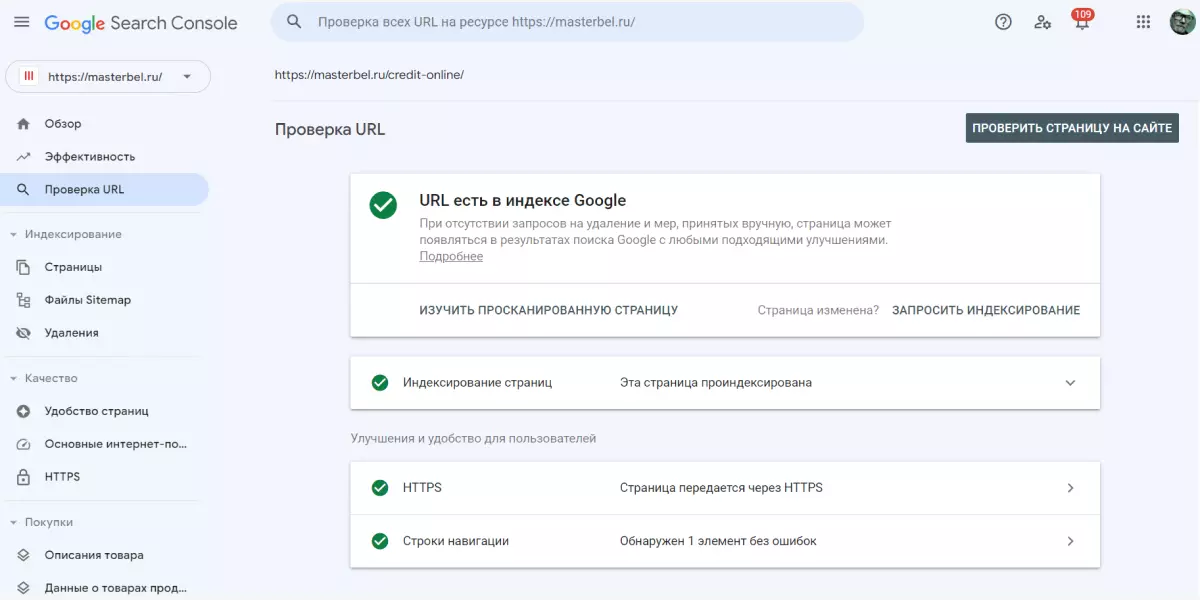1200x600 pixels.
Task: Click label Улучшения и удобство для пользователей
Action: click(x=473, y=438)
